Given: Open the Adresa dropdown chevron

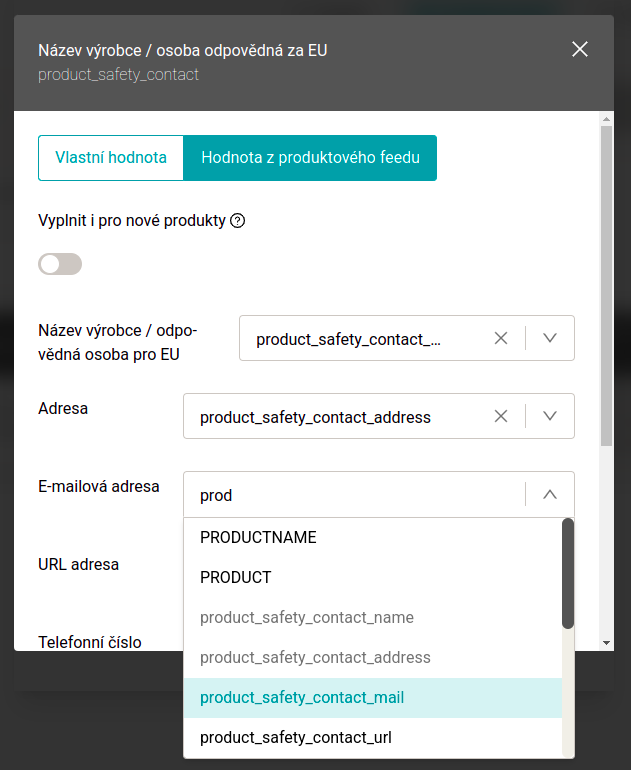Looking at the screenshot, I should 550,416.
